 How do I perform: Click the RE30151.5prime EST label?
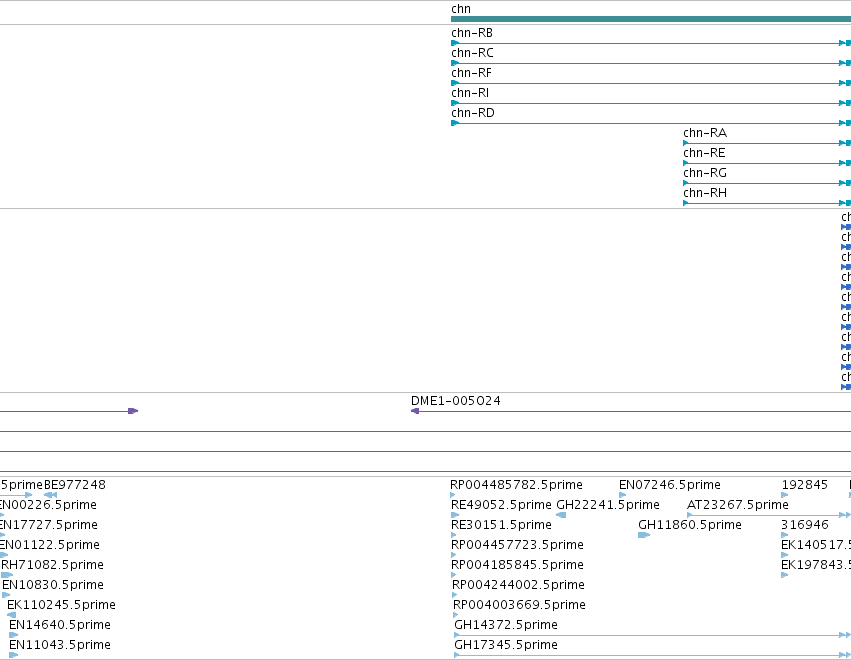(x=501, y=525)
